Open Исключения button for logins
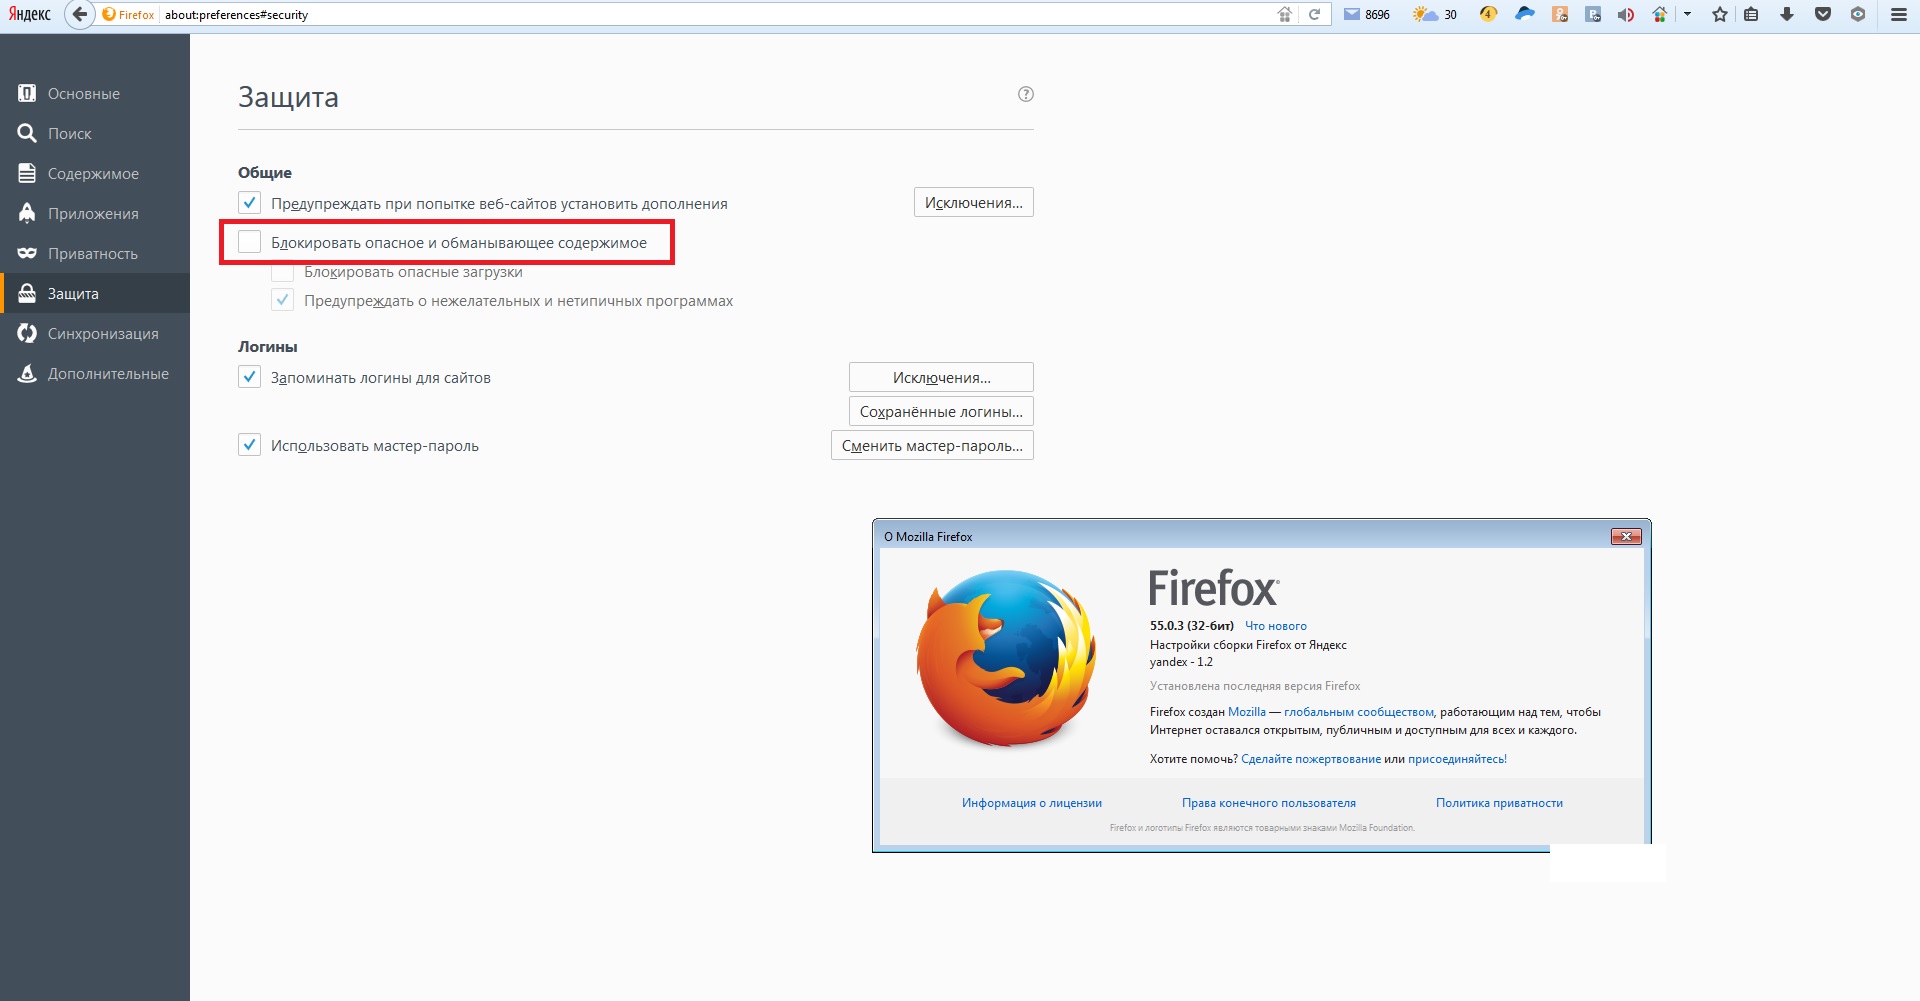The height and width of the screenshot is (1001, 1920). click(x=941, y=377)
